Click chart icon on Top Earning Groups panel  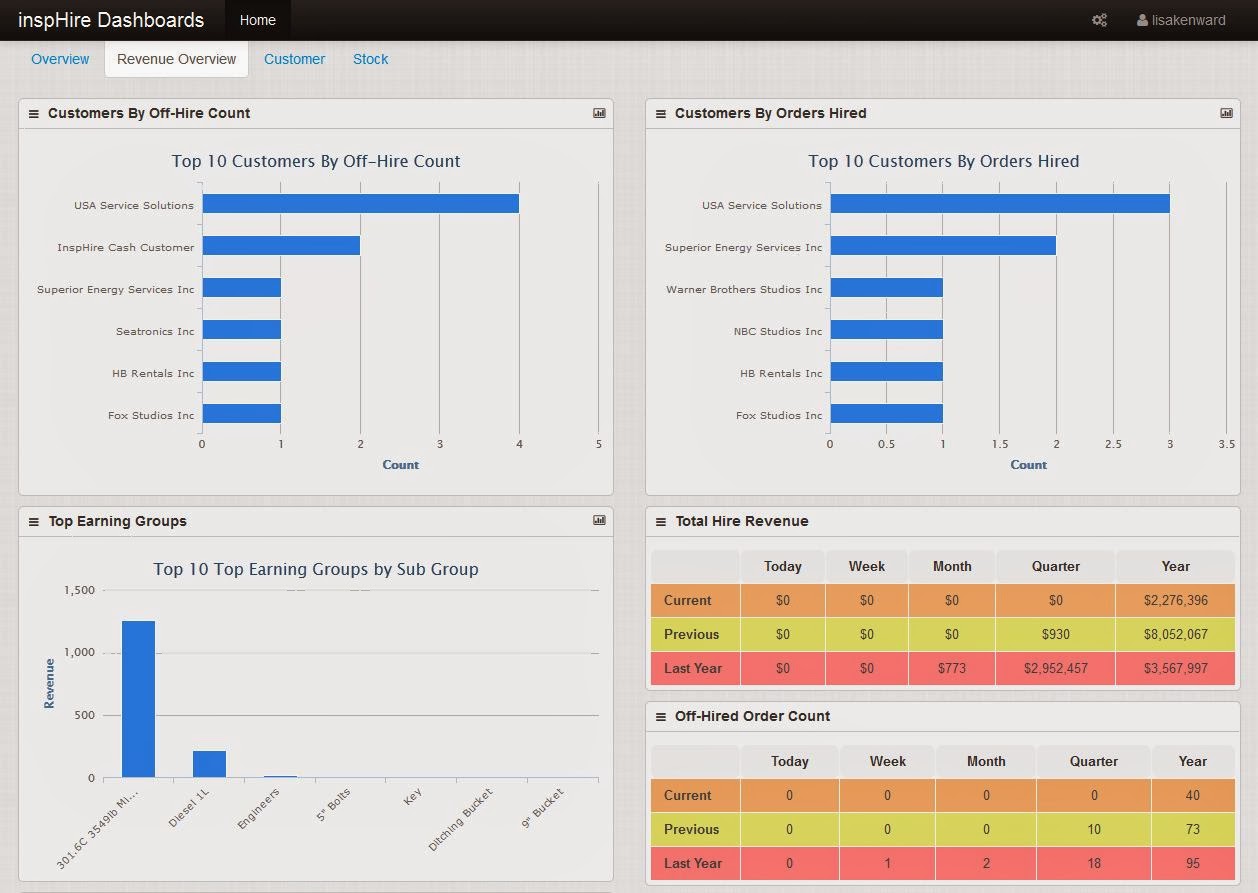coord(599,520)
